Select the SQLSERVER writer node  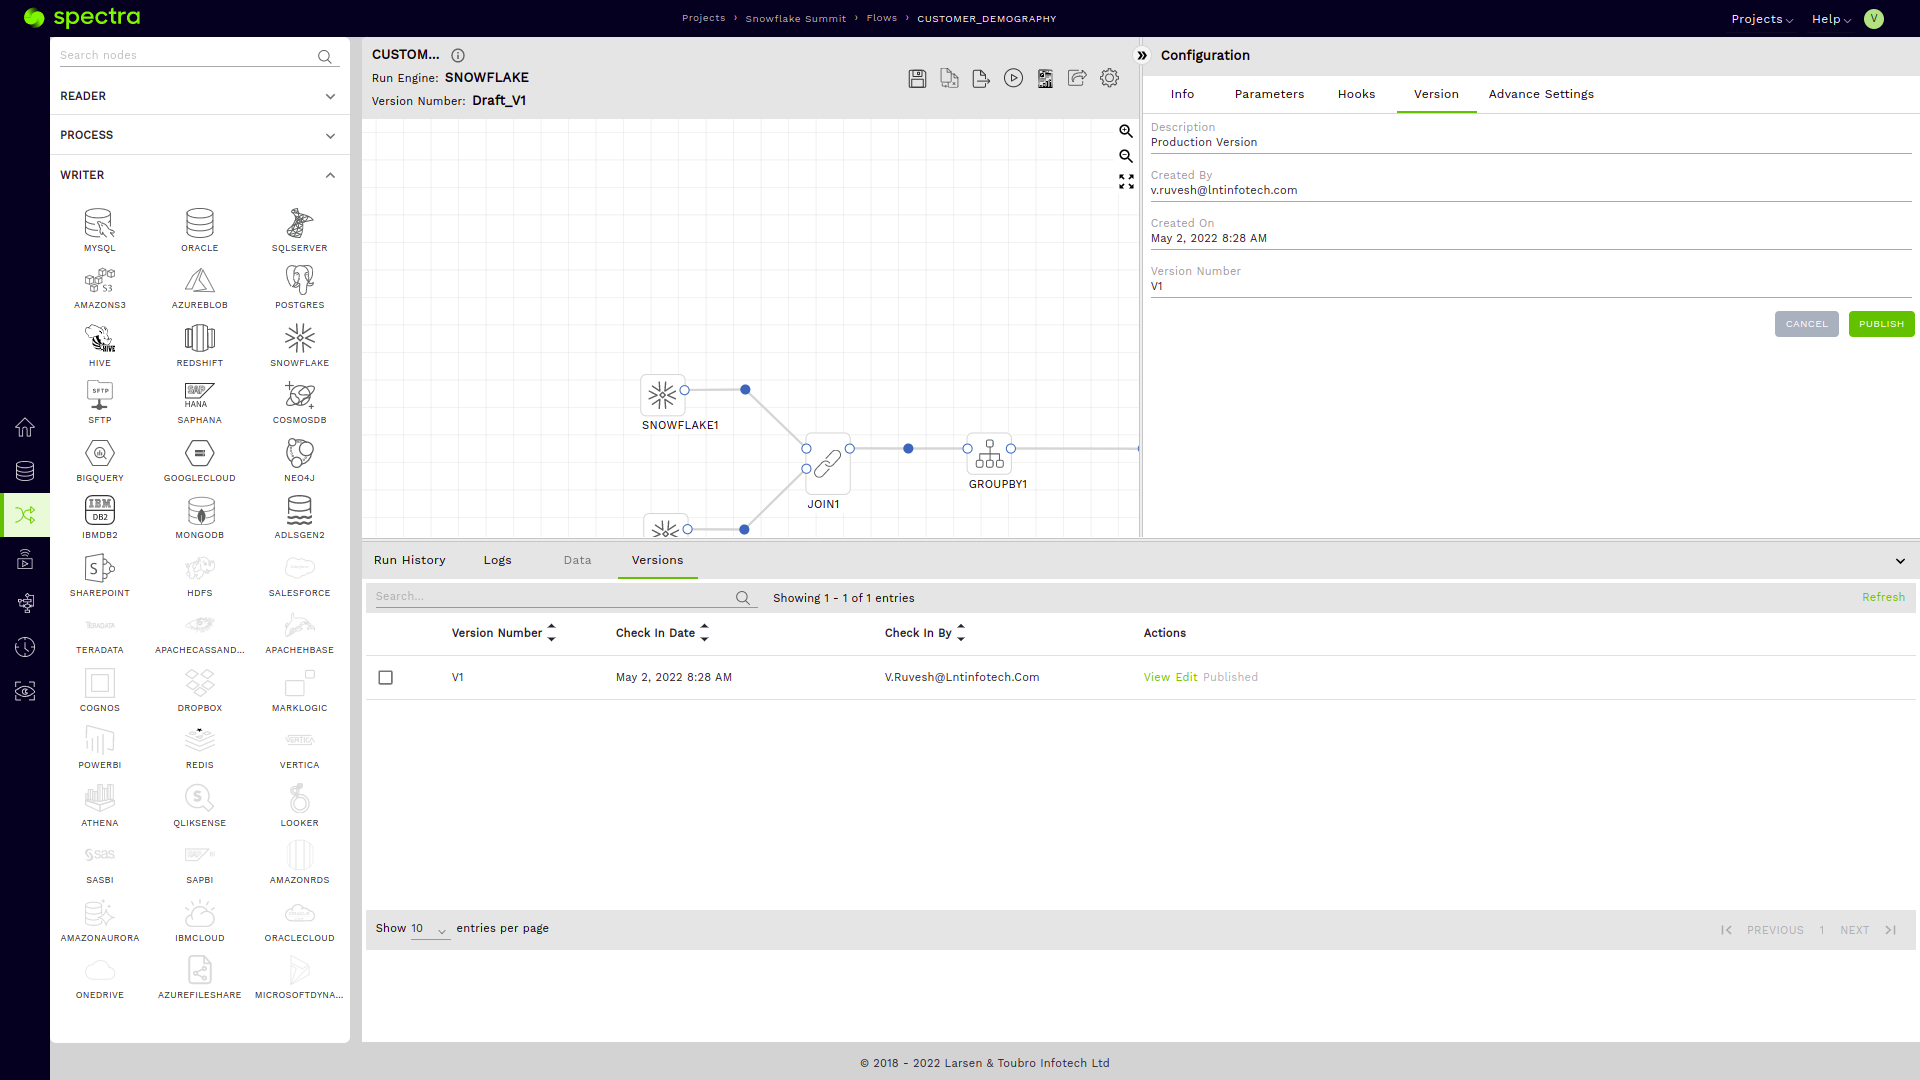click(x=300, y=230)
